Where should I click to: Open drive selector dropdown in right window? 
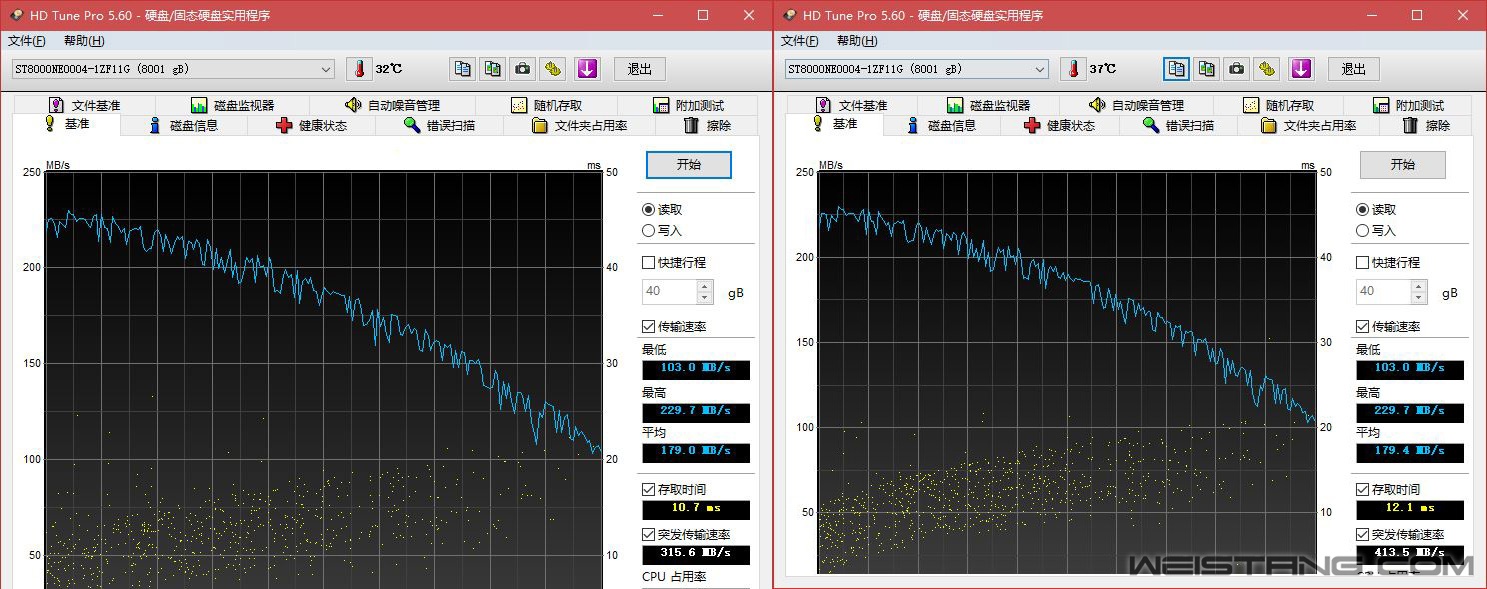[917, 69]
